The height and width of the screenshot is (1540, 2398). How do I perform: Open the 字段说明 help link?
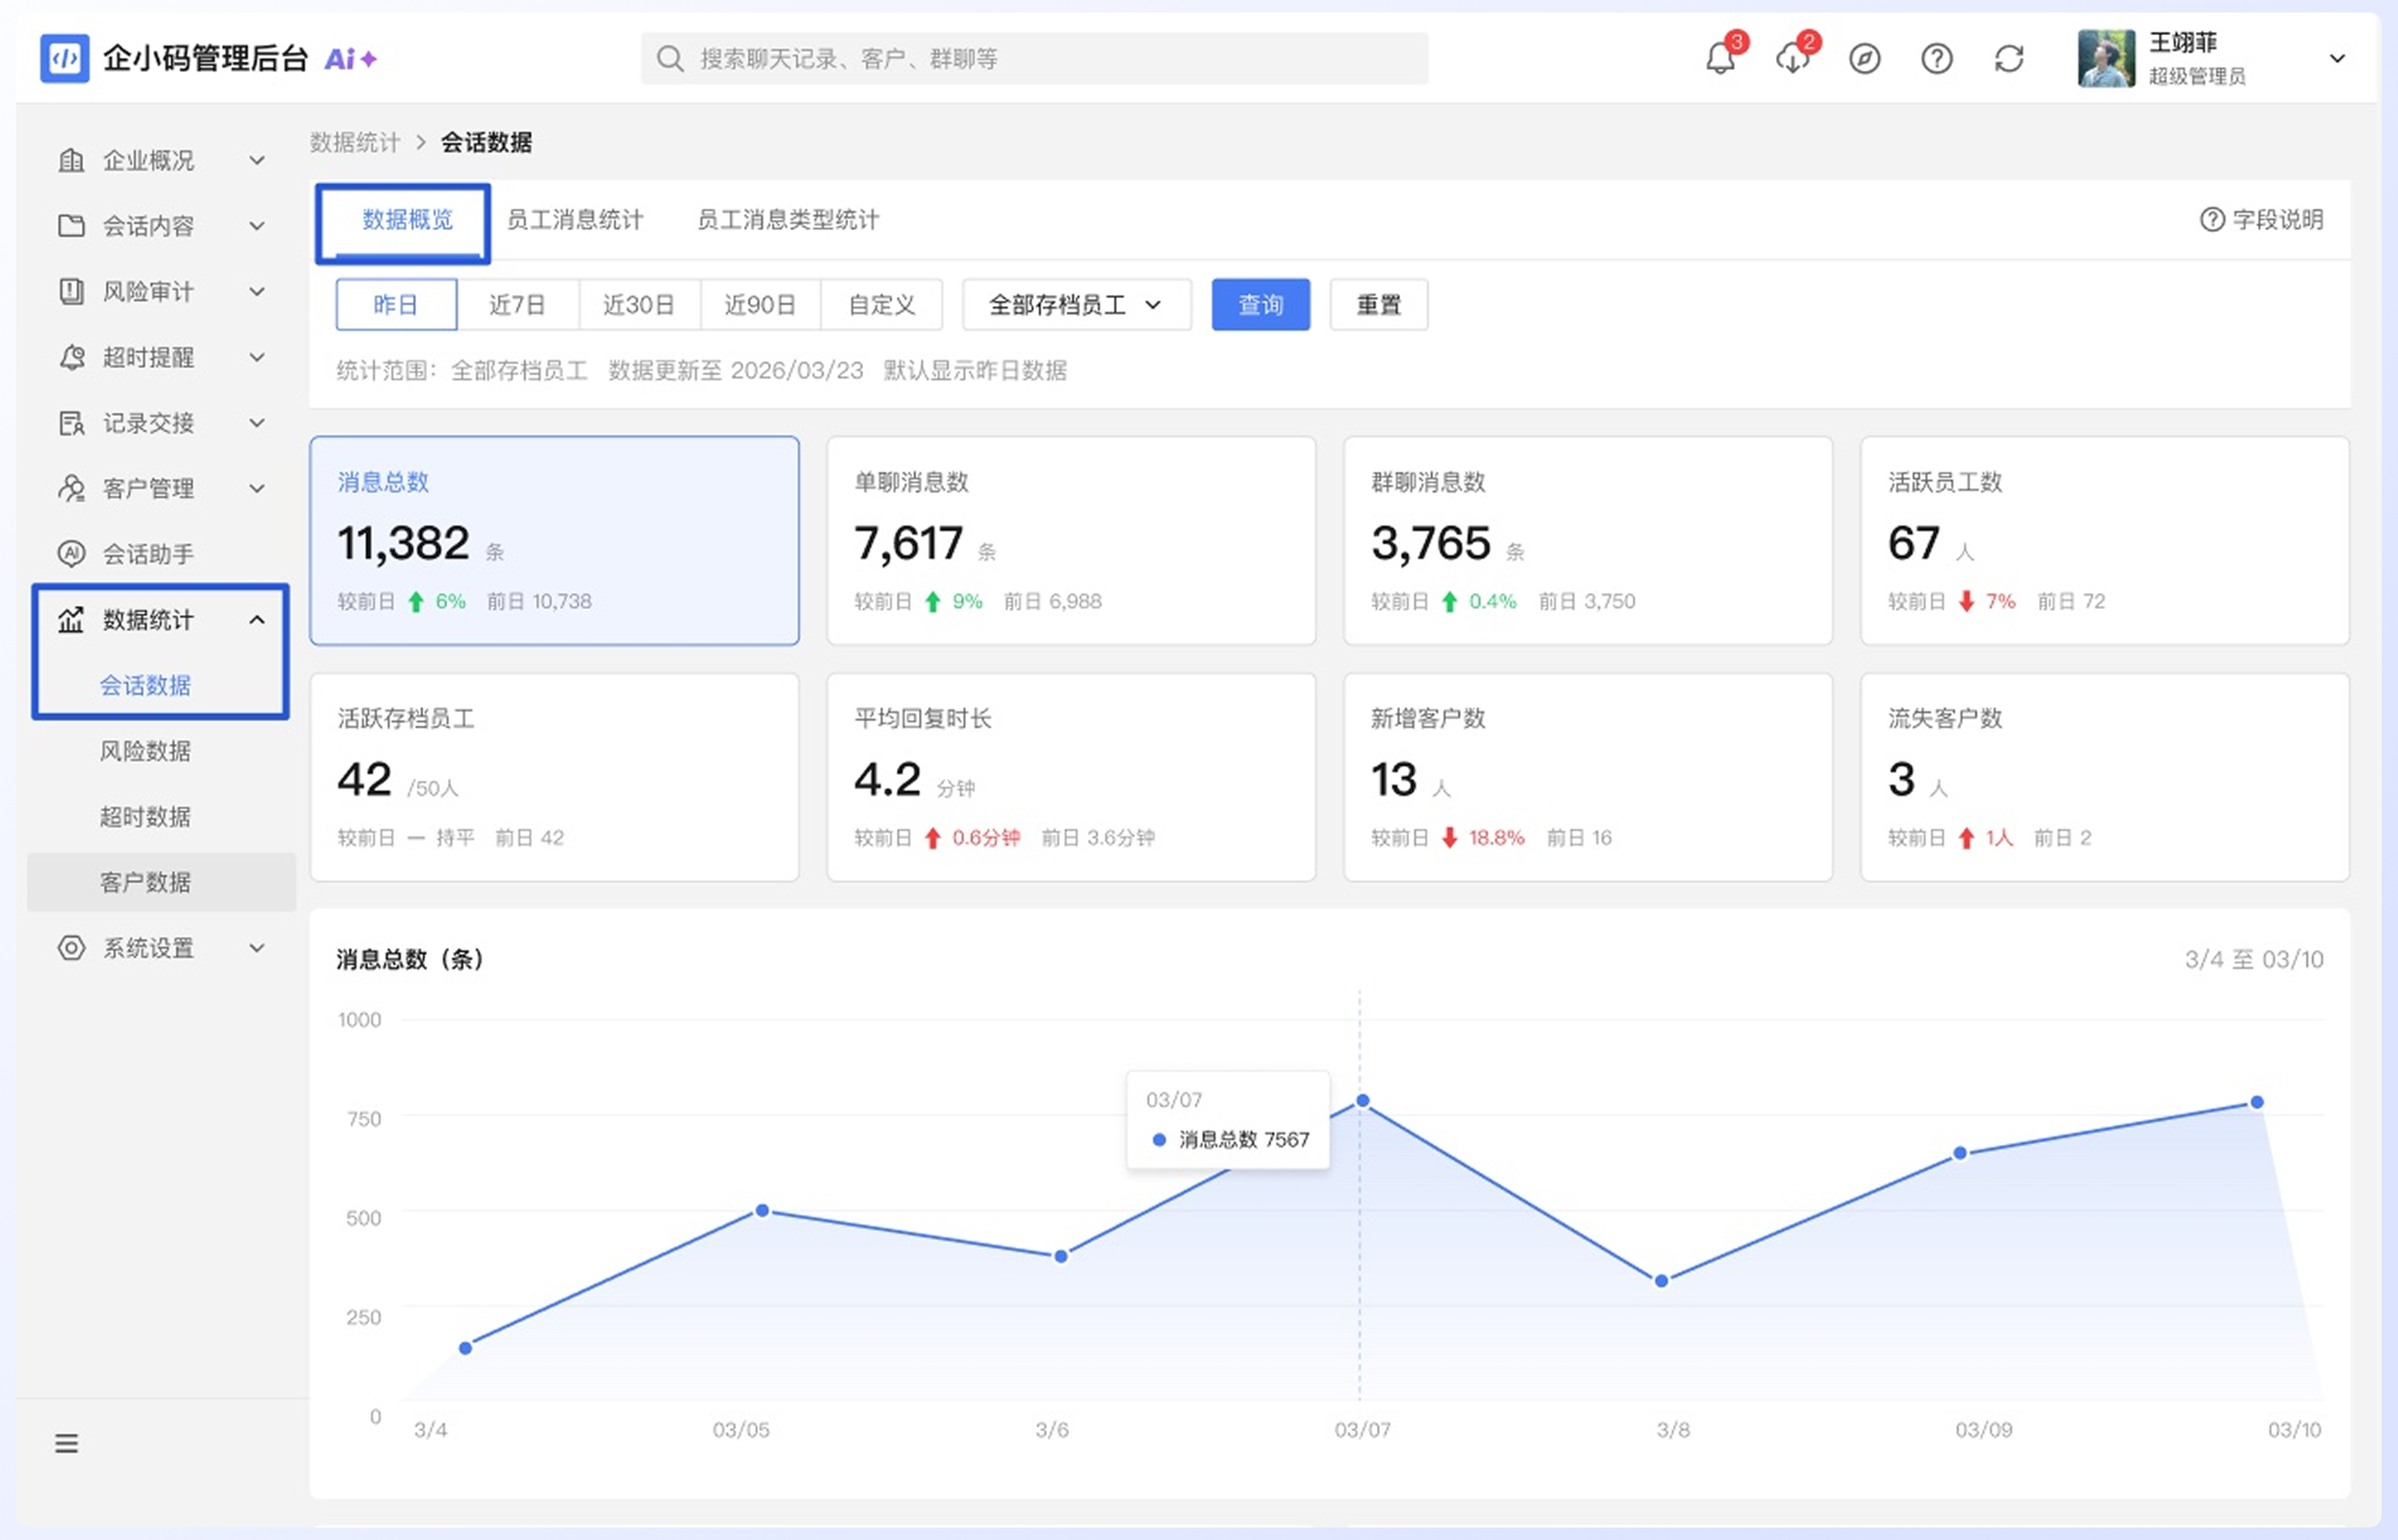tap(2262, 219)
